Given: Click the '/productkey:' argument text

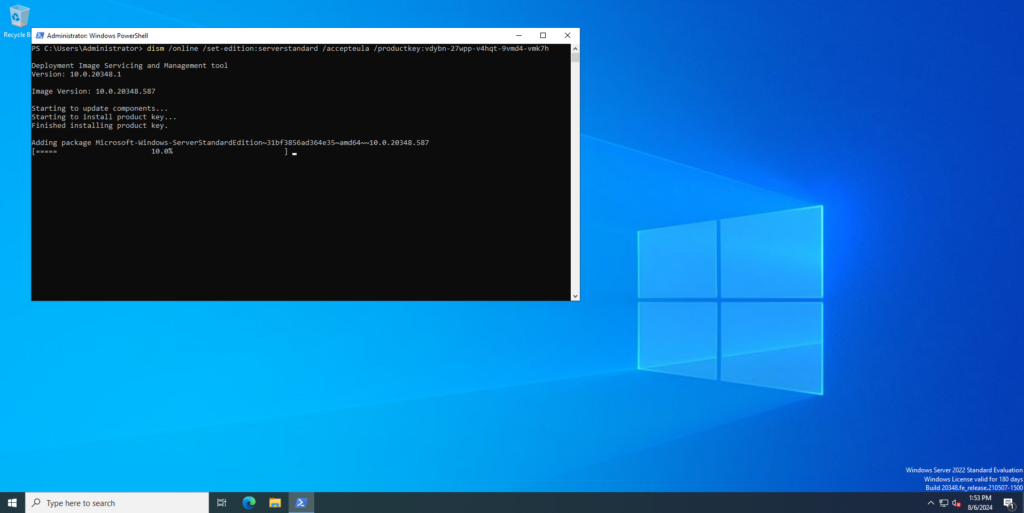Looking at the screenshot, I should point(399,48).
